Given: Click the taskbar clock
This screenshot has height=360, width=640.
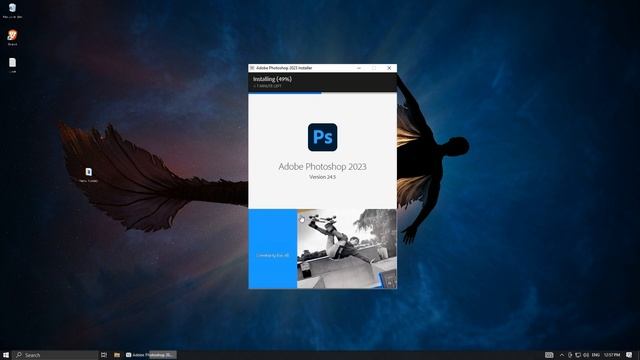Looking at the screenshot, I should 612,355.
